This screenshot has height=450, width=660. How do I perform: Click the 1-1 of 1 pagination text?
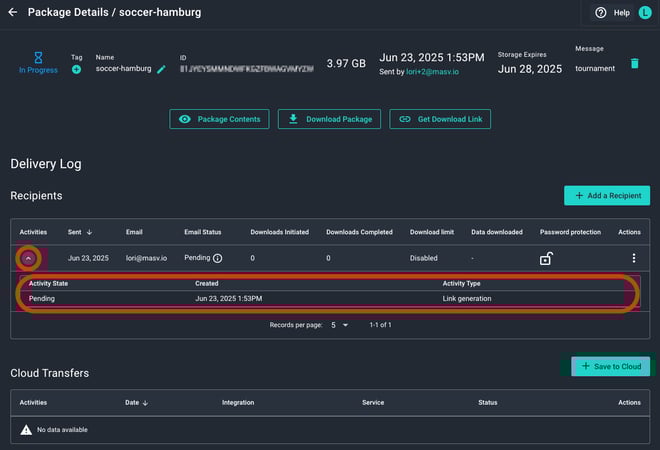[x=380, y=325]
